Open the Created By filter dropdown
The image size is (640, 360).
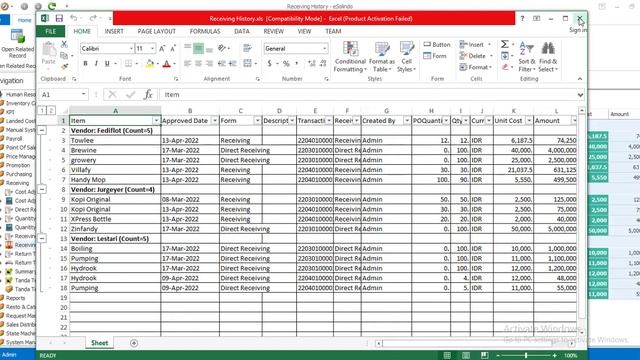[407, 121]
